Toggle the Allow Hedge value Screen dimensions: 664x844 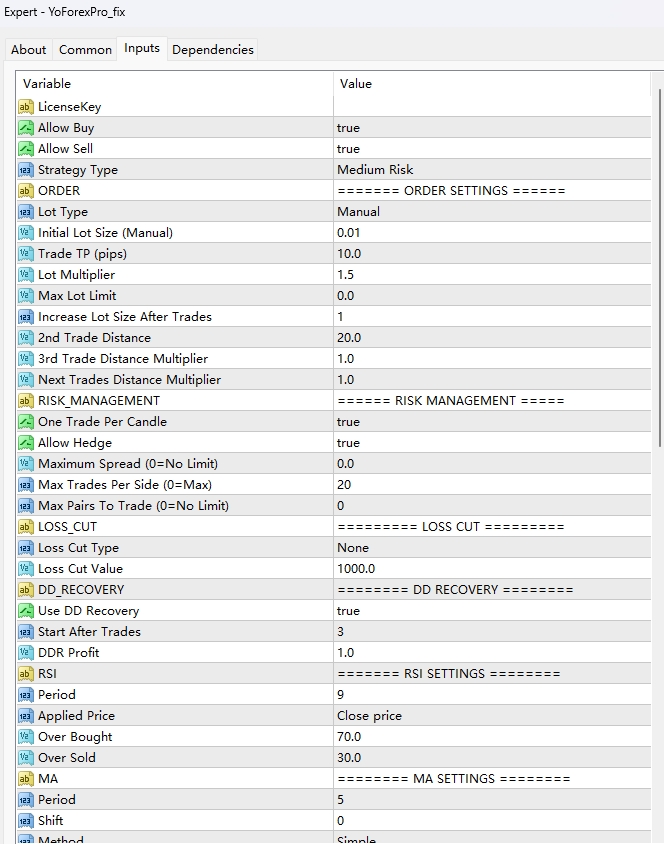pyautogui.click(x=492, y=442)
